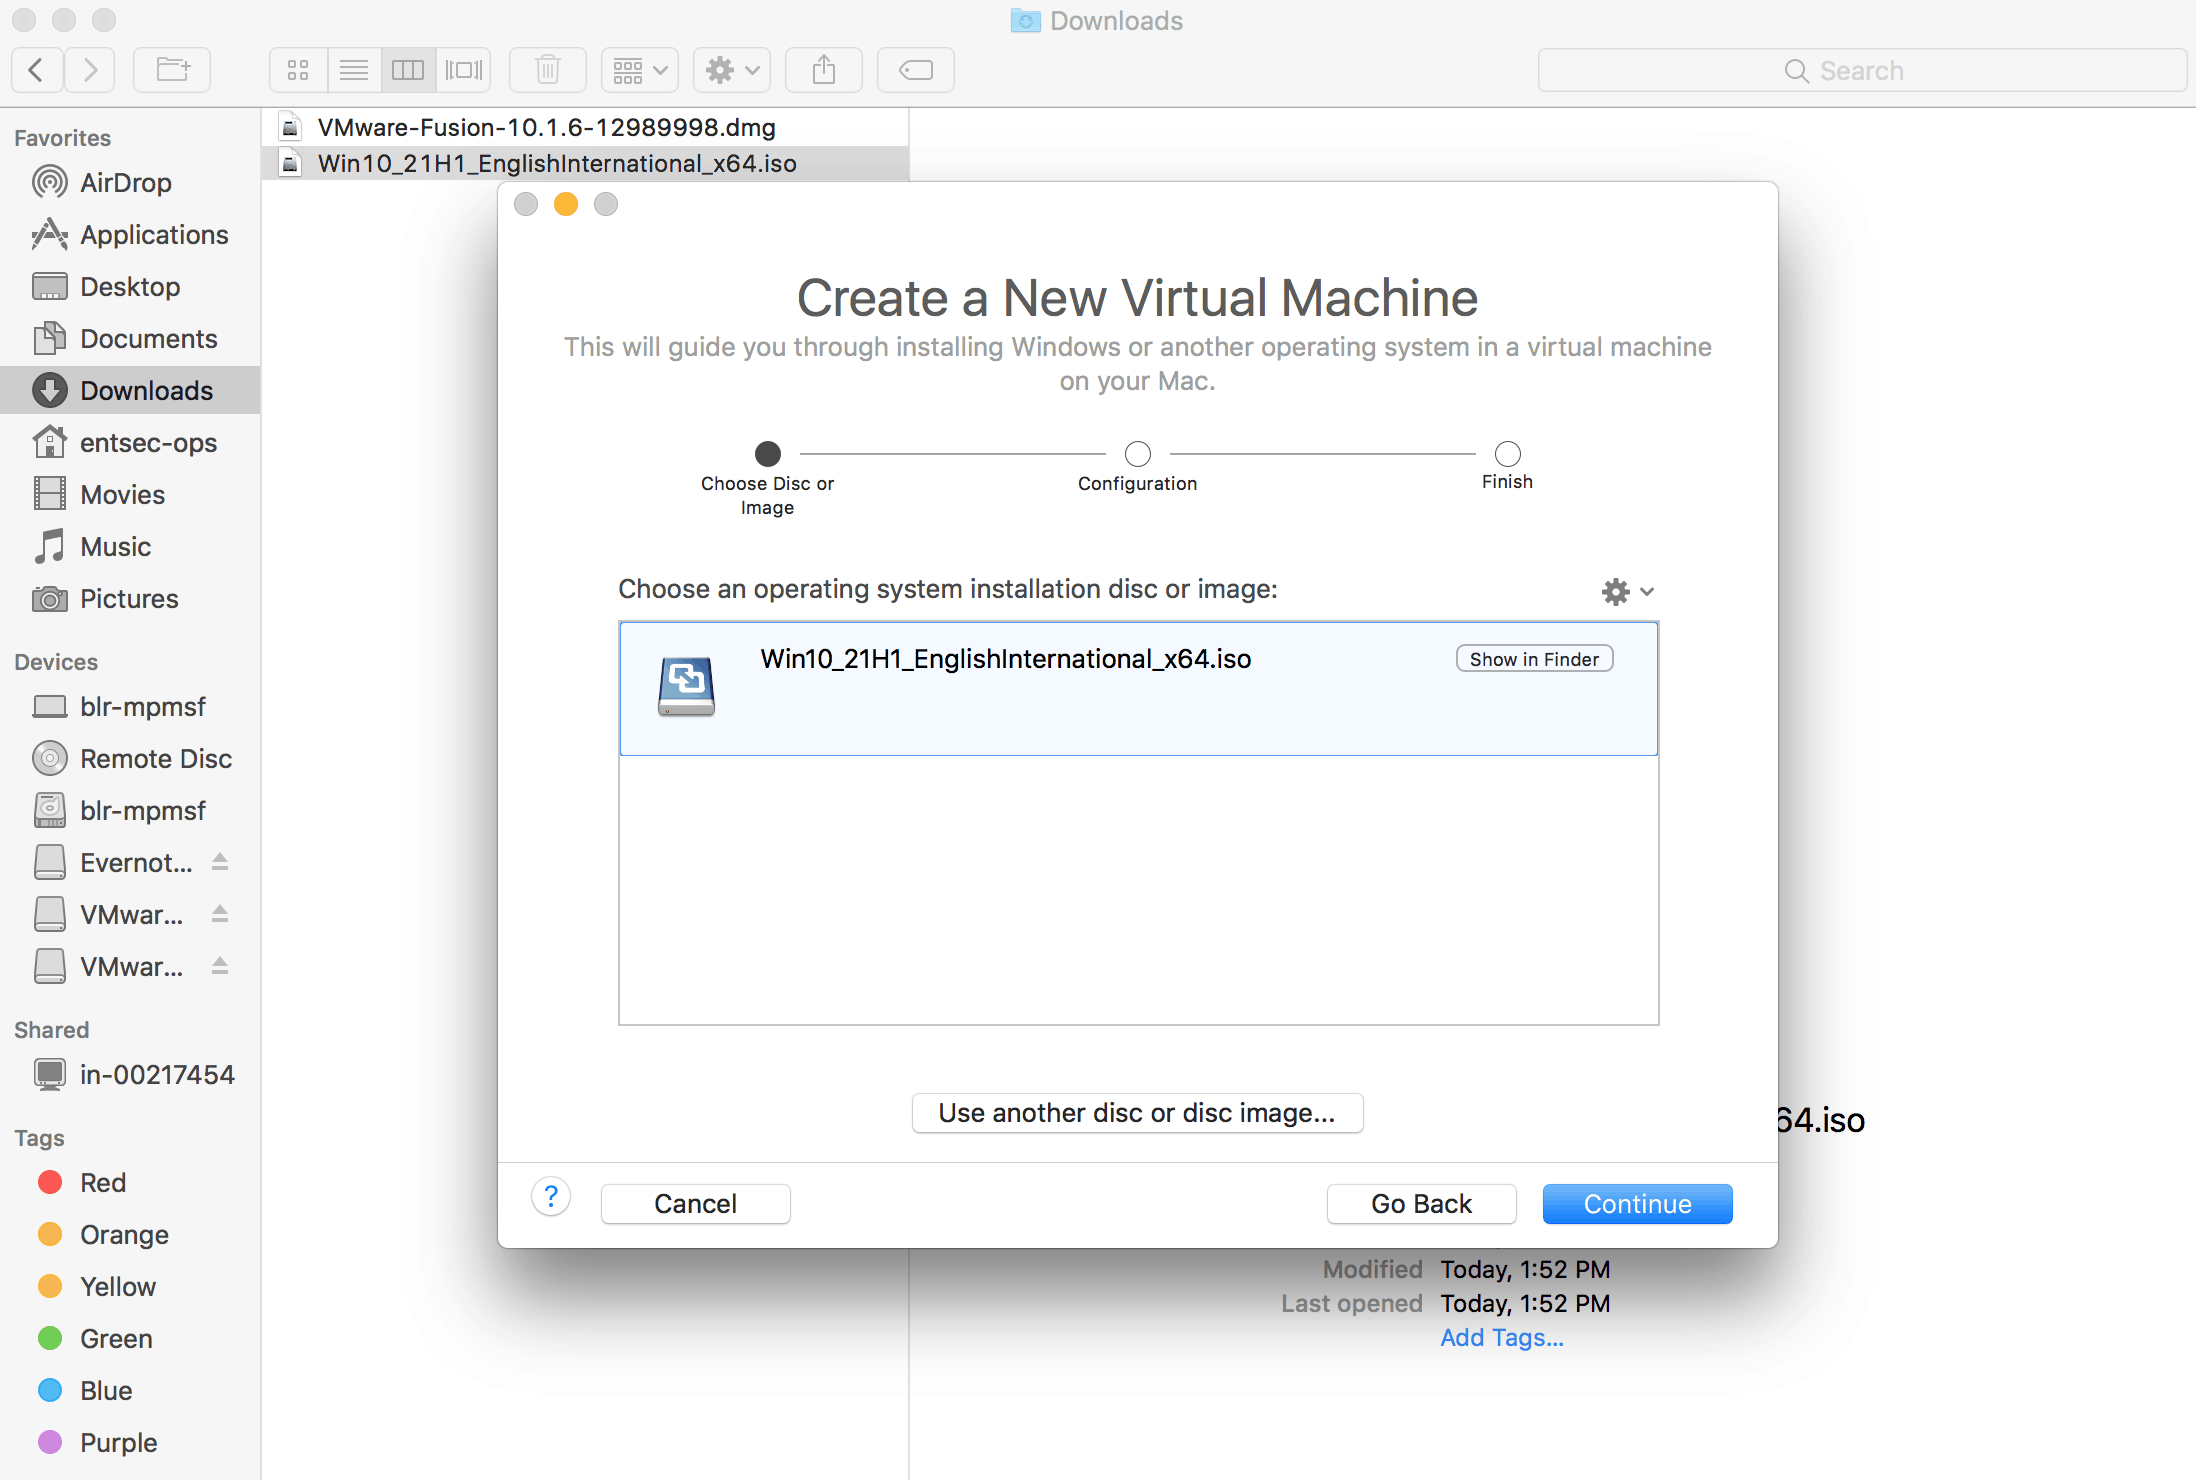Select Downloads in sidebar
The height and width of the screenshot is (1480, 2196).
coord(130,391)
